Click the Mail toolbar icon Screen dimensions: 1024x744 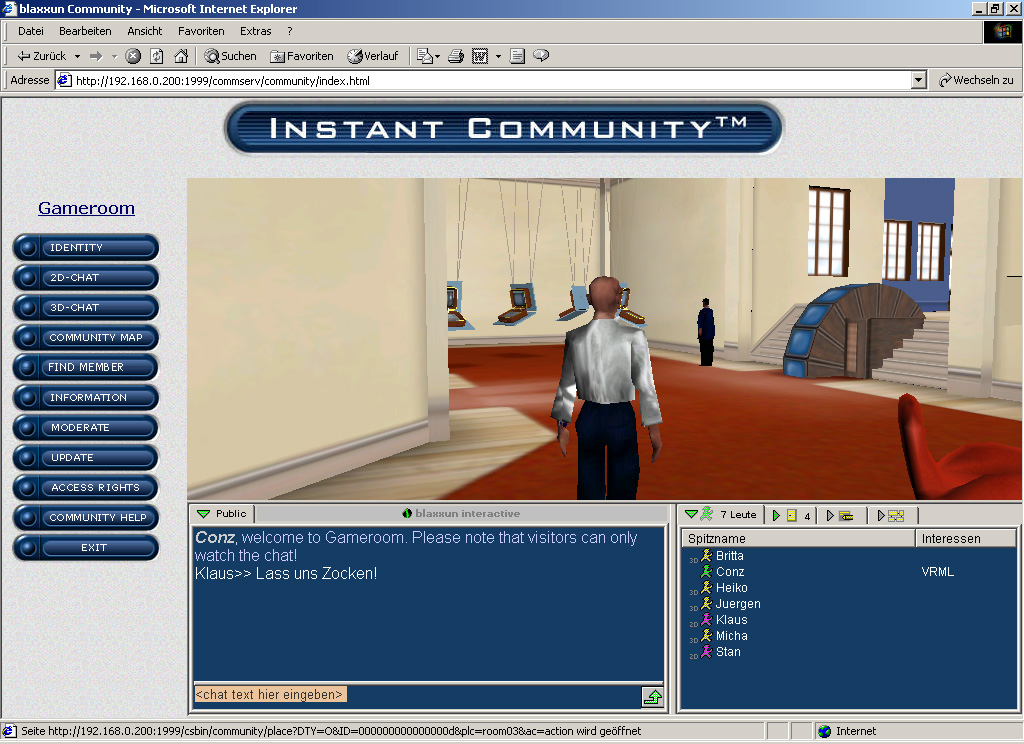point(424,56)
